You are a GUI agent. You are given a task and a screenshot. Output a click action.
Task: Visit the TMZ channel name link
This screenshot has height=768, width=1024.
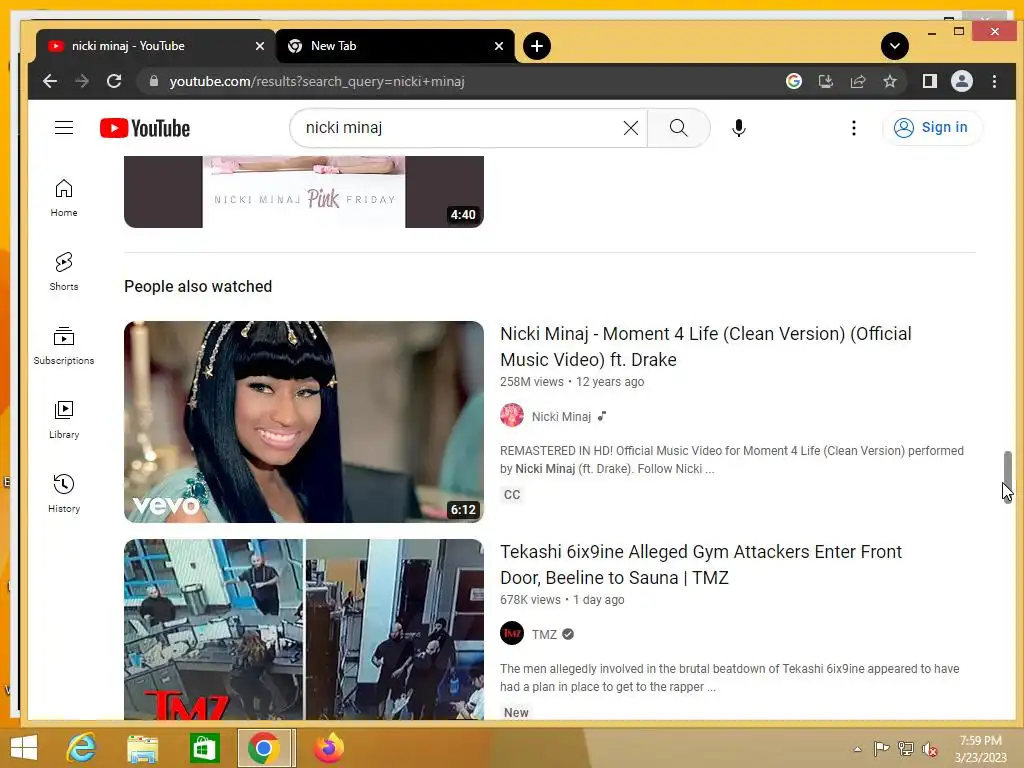(x=544, y=634)
